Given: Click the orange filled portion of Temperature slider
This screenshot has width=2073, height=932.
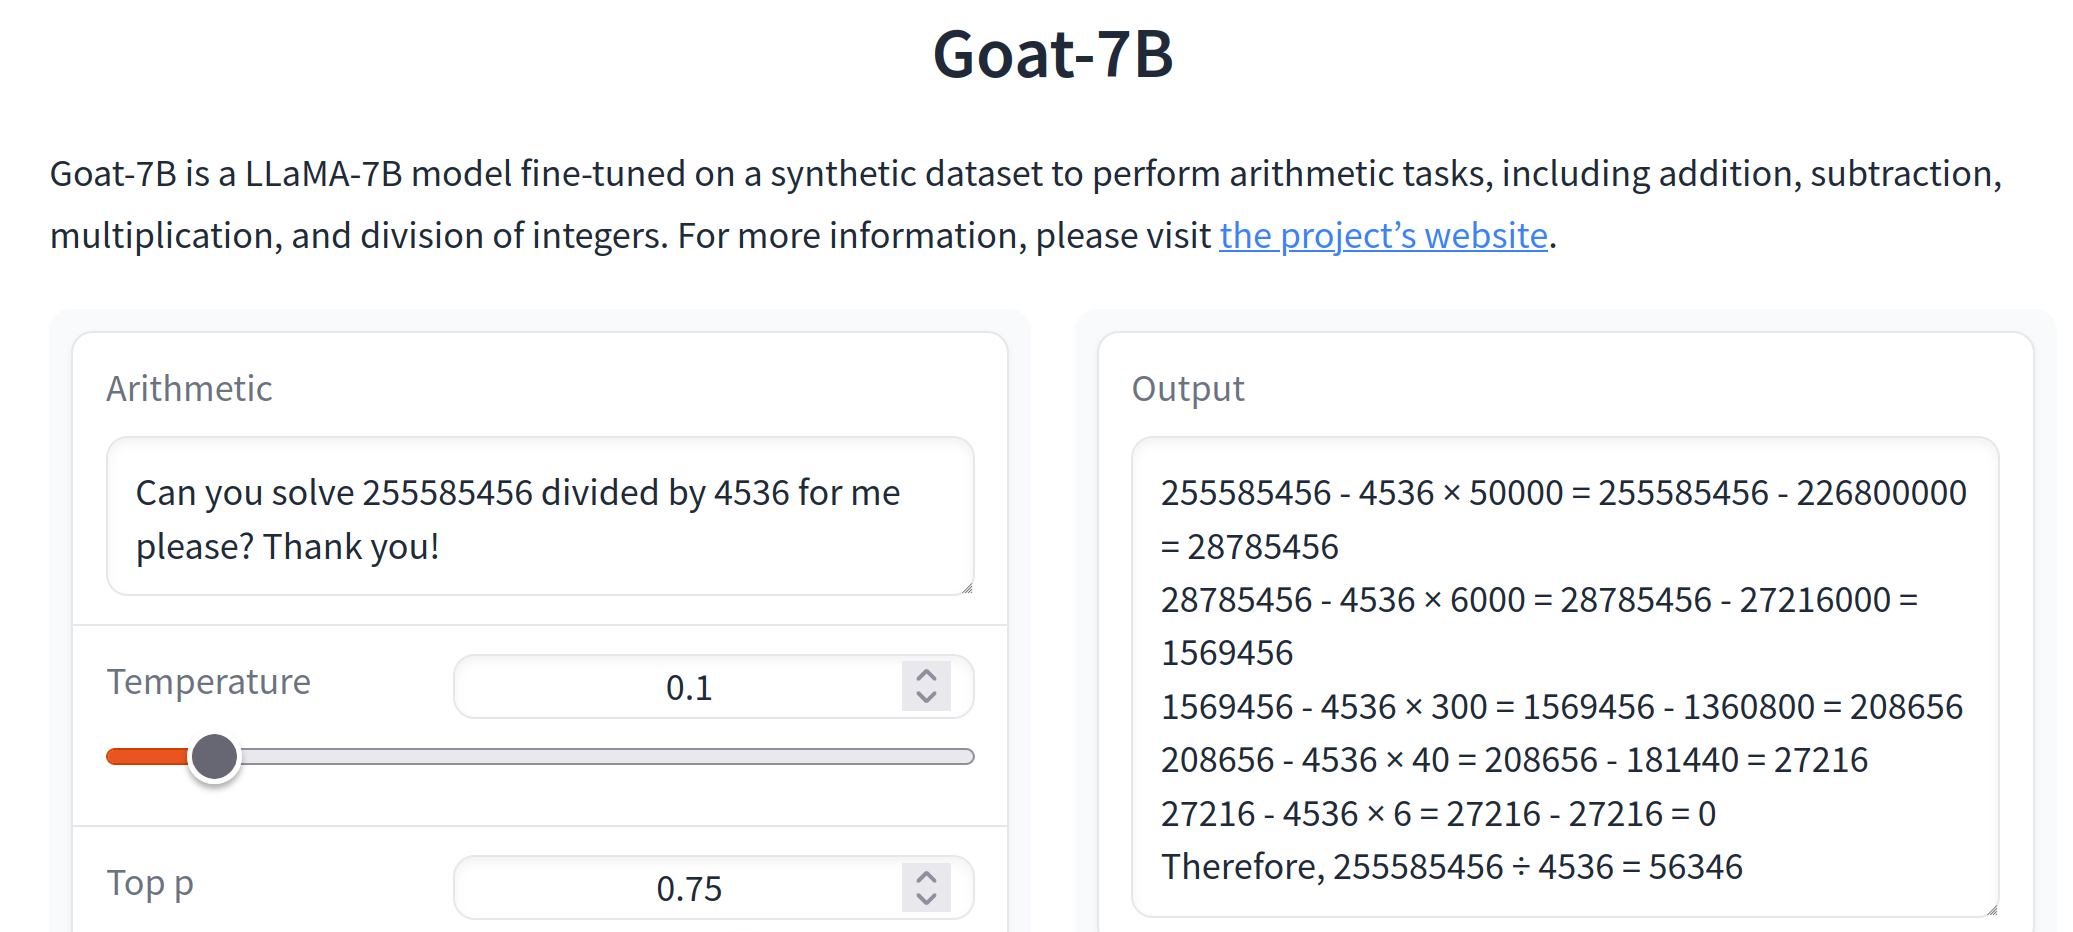Looking at the screenshot, I should point(148,757).
